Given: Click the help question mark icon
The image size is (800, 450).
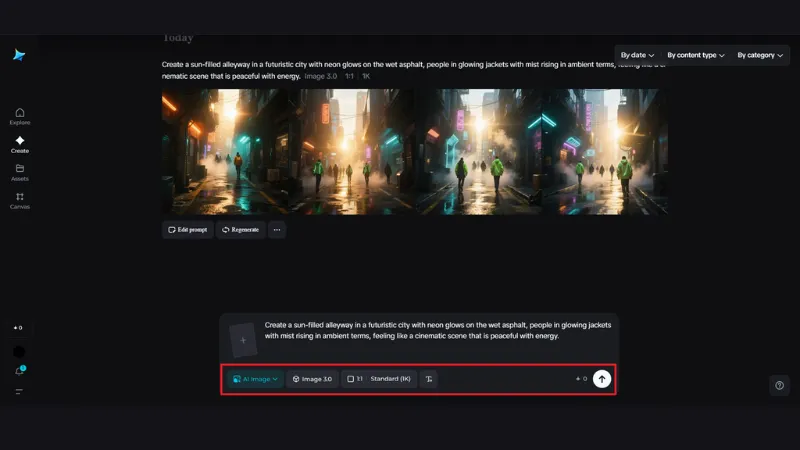Looking at the screenshot, I should [780, 385].
